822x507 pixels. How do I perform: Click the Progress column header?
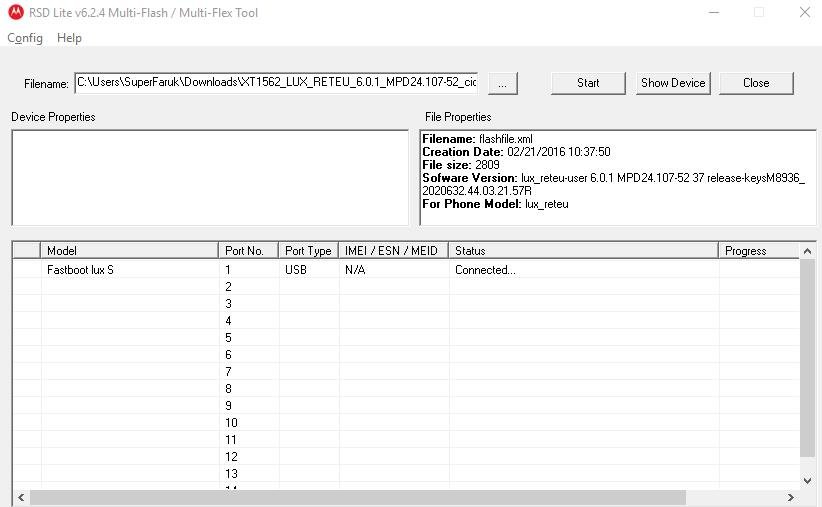click(759, 251)
